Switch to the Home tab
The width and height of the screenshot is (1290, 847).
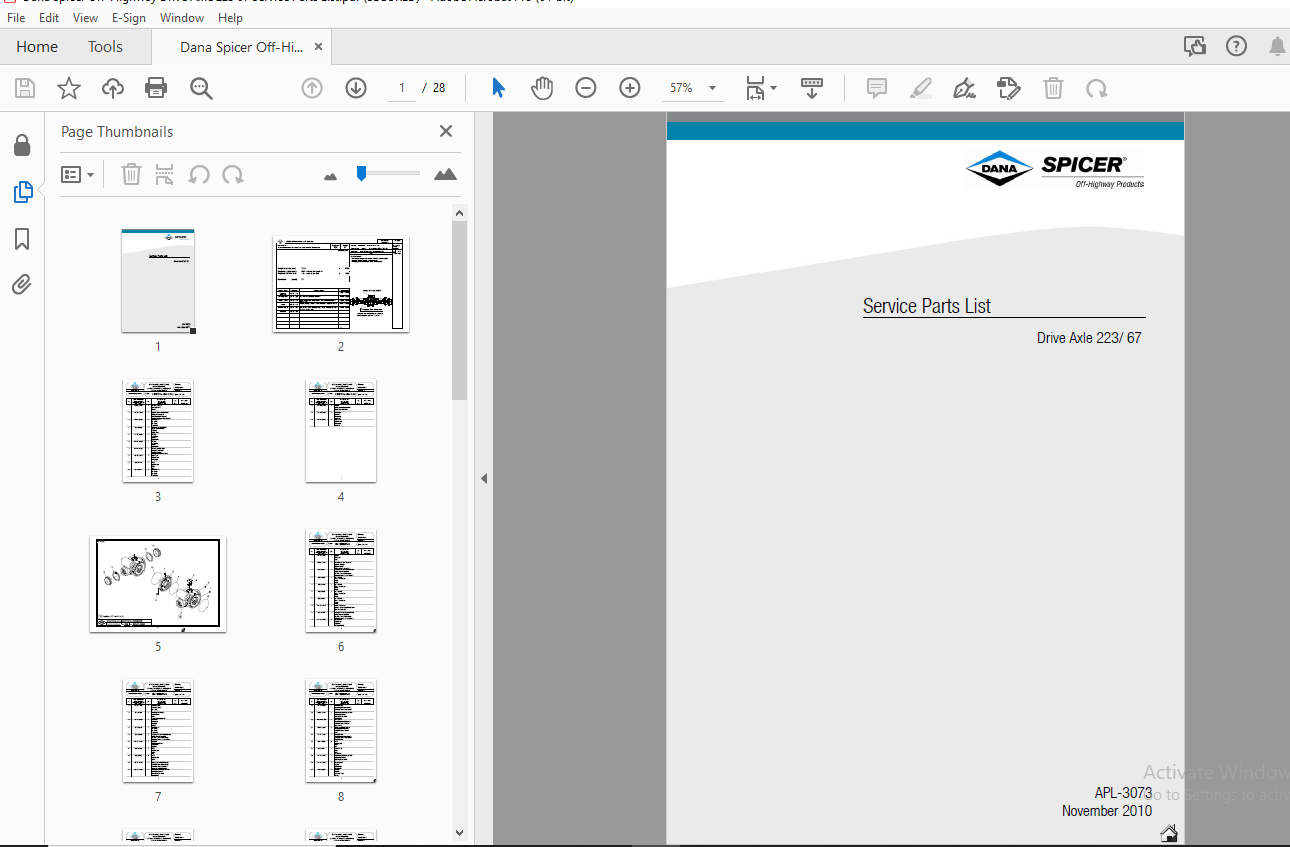coord(37,47)
